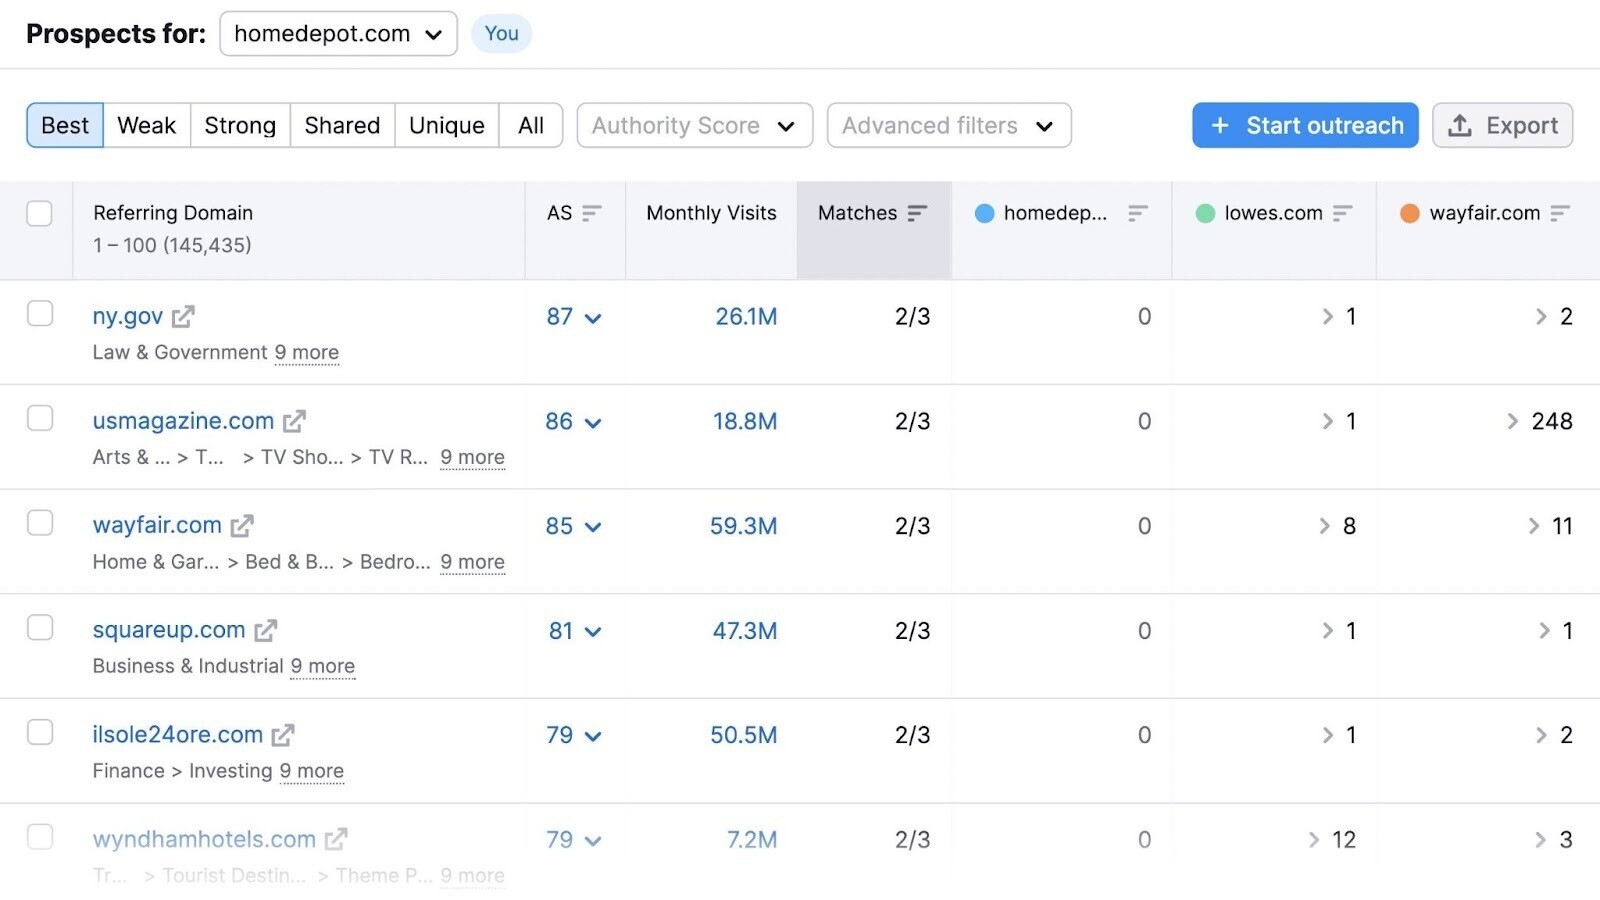
Task: Open ilsole24ore.com external link icon
Action: [x=283, y=735]
